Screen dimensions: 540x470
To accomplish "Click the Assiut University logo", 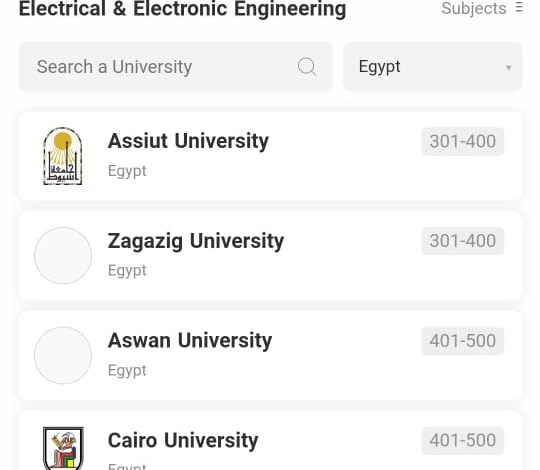I will 63,156.
